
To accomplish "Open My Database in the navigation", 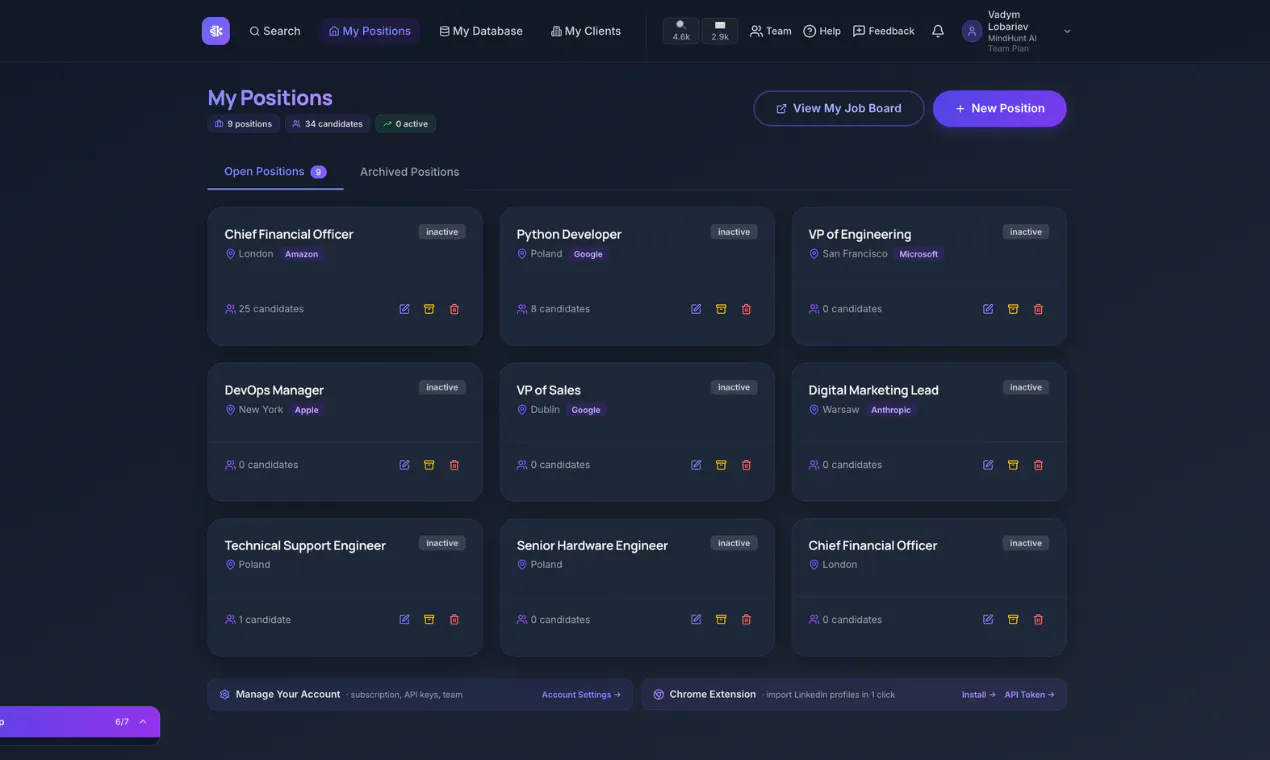I will [481, 31].
